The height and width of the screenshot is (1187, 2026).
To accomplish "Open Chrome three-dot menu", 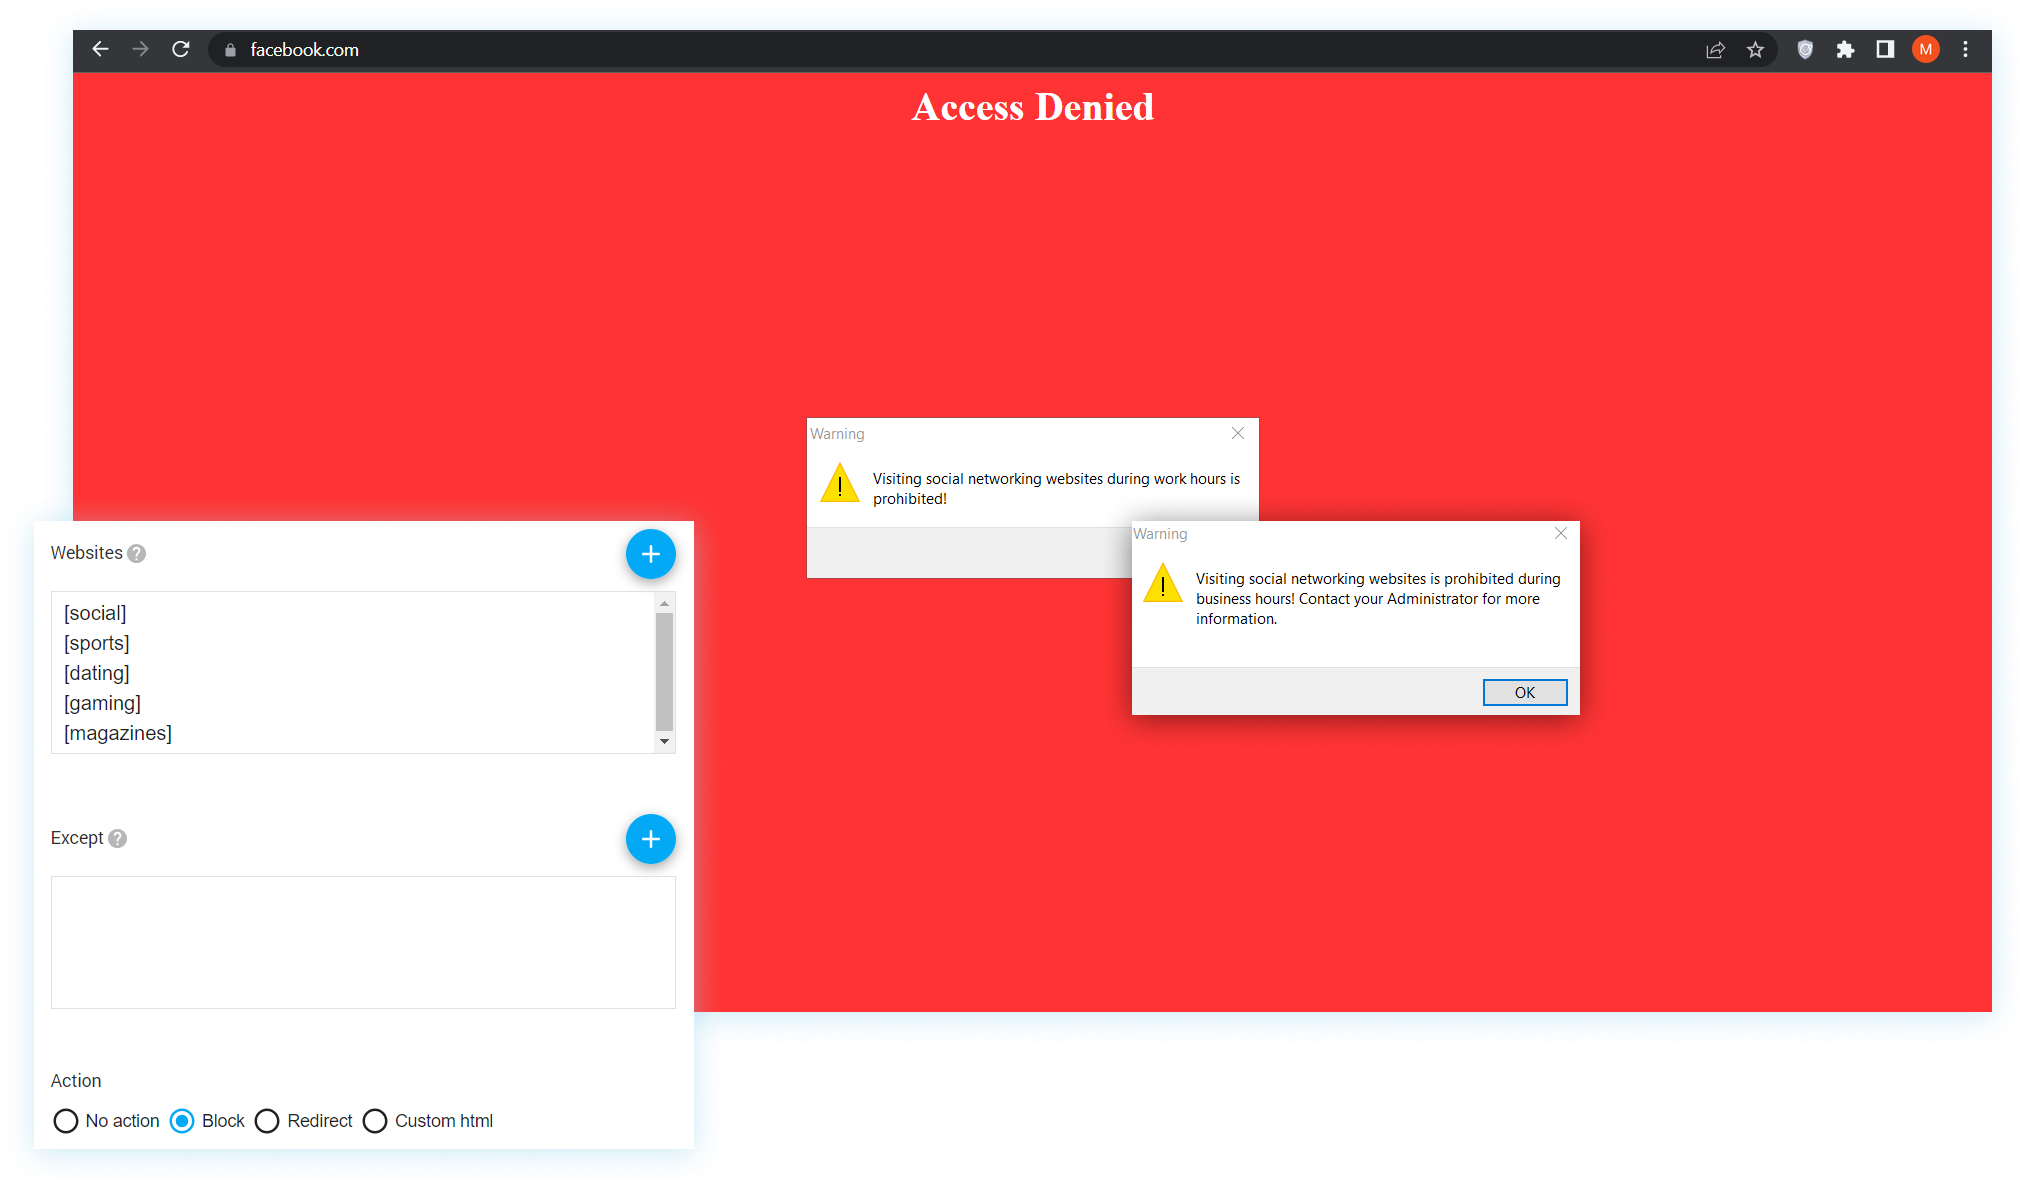I will pyautogui.click(x=1965, y=50).
